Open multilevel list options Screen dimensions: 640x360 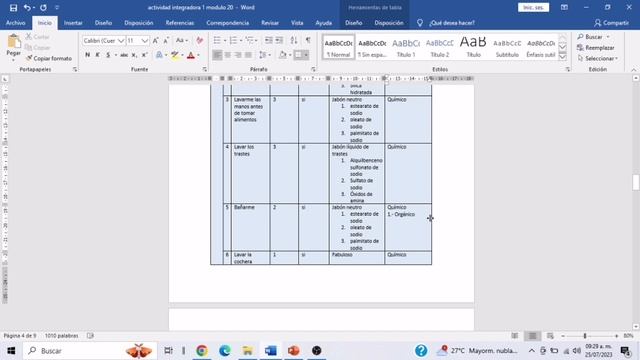(250, 40)
